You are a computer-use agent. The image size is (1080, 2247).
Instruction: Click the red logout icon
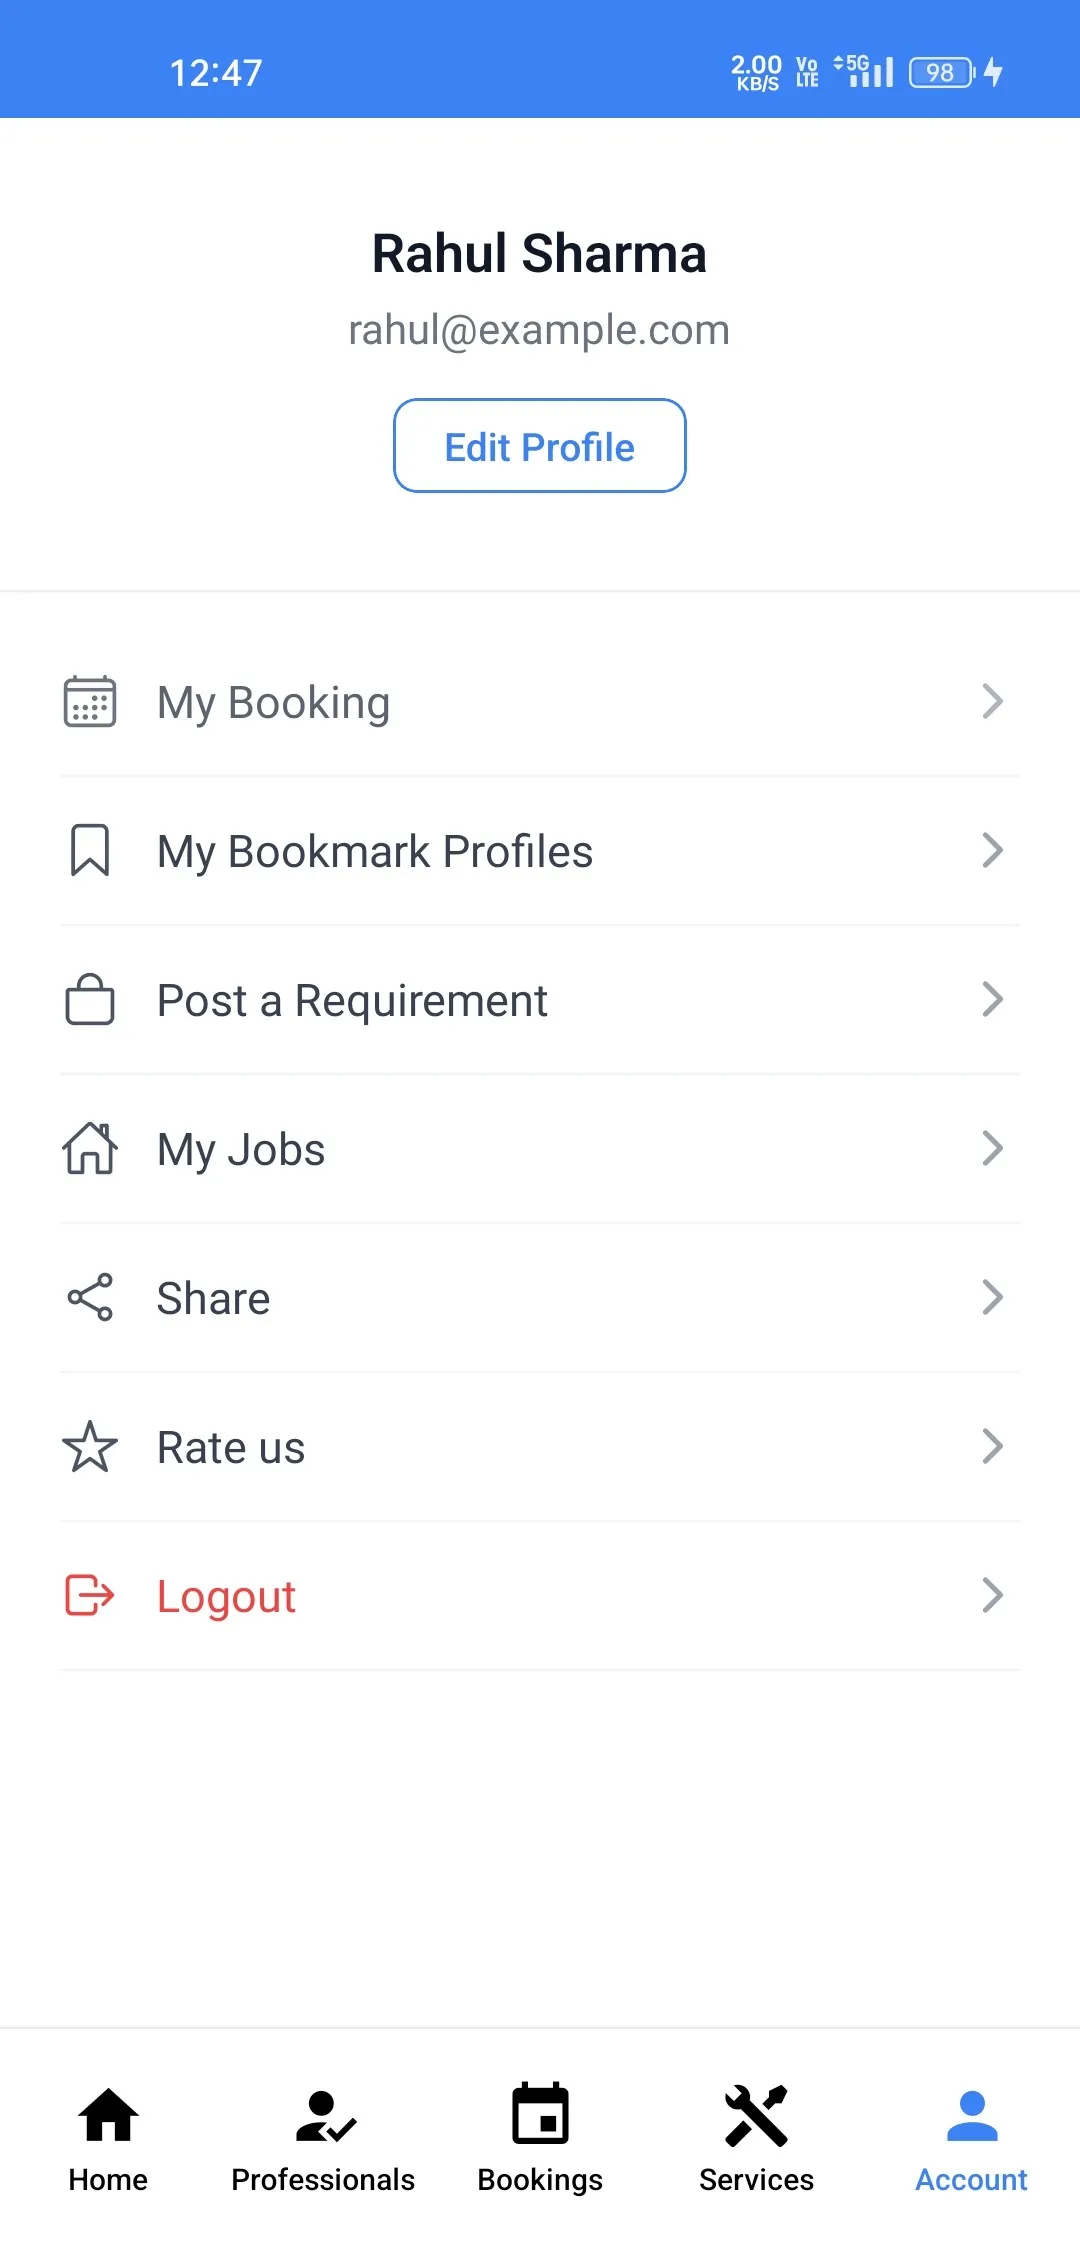tap(90, 1596)
